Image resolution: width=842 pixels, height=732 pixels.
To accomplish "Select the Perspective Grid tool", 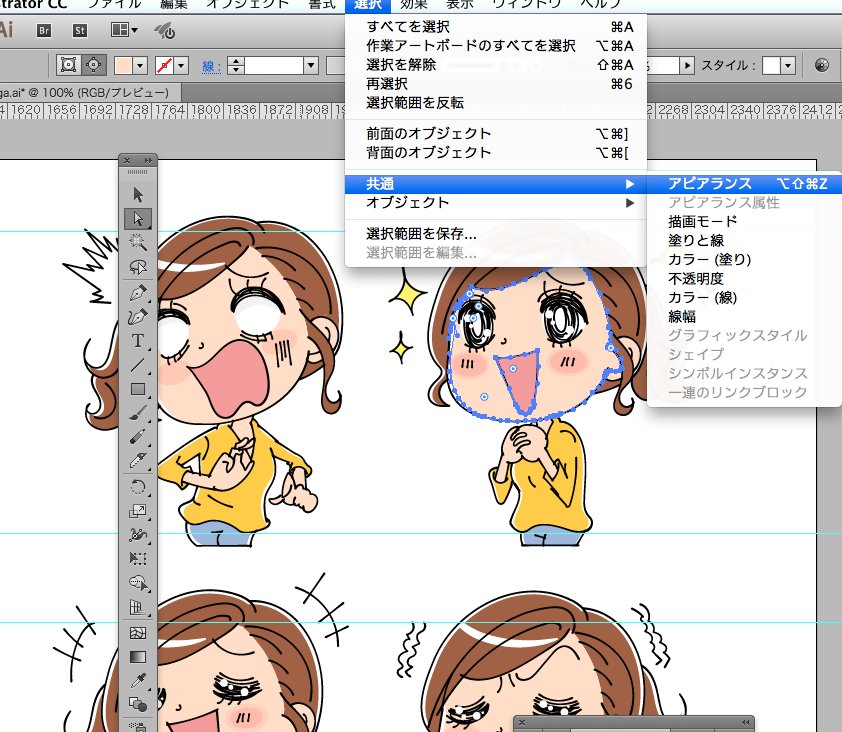I will 138,607.
